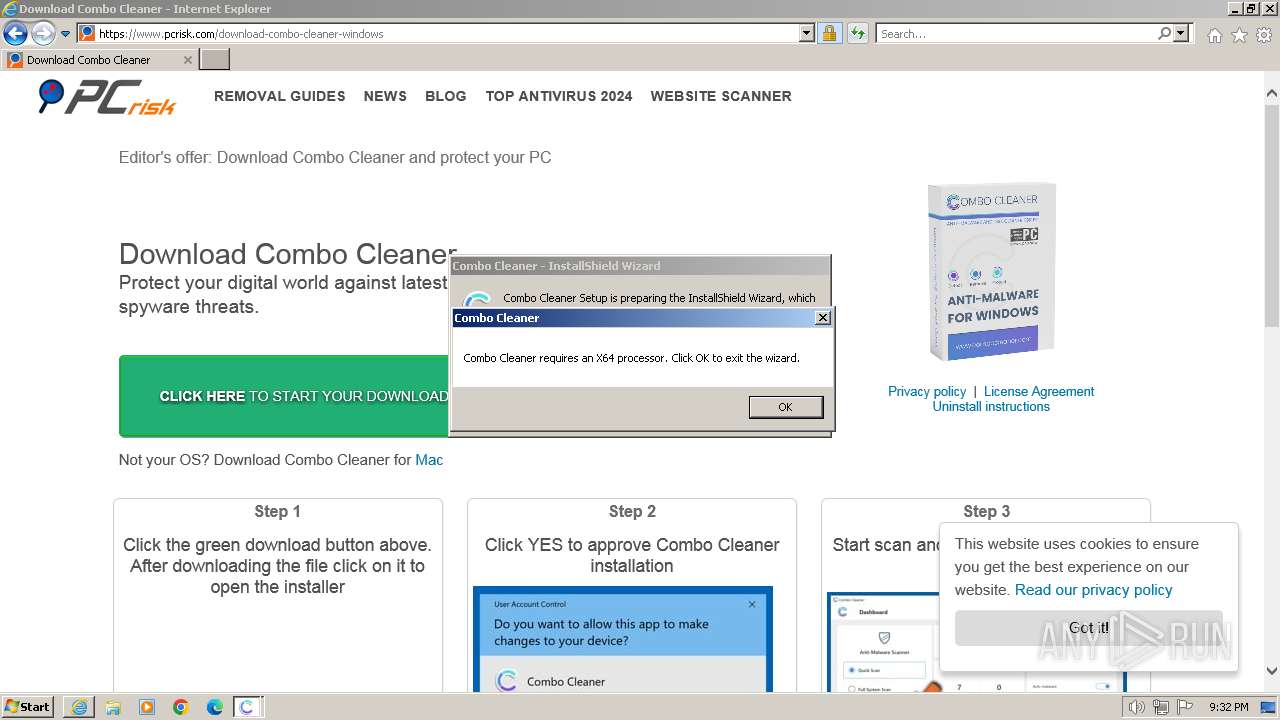Click the PCrisk logo
Image resolution: width=1280 pixels, height=720 pixels.
107,97
